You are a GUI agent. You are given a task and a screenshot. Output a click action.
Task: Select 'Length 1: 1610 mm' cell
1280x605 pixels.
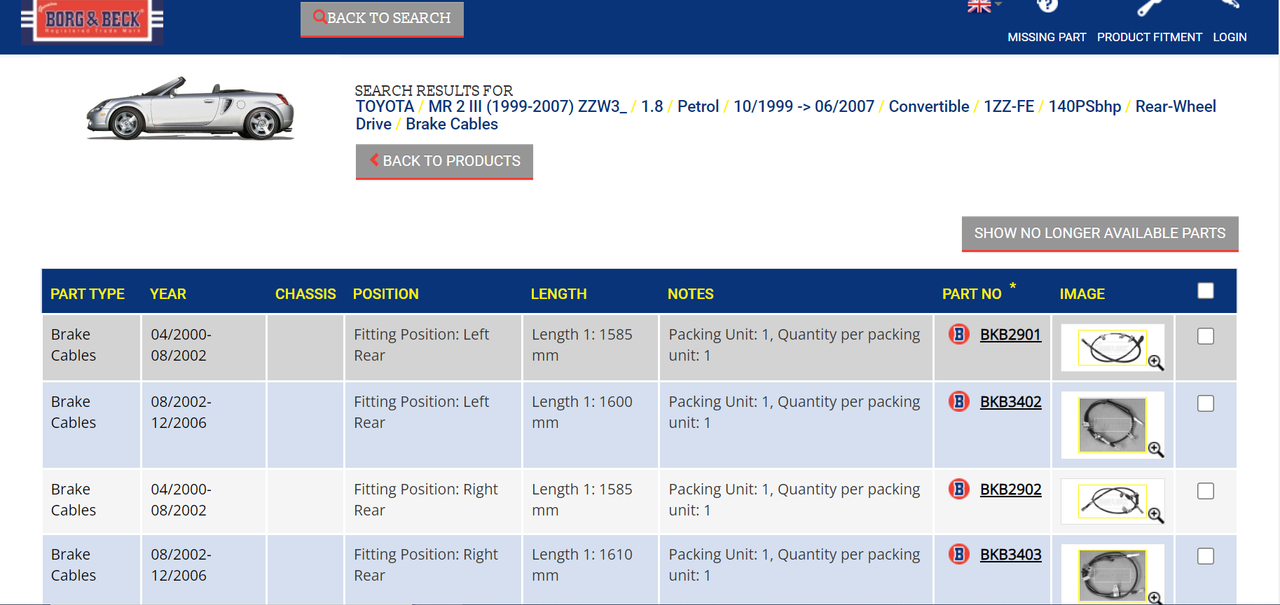tap(582, 565)
